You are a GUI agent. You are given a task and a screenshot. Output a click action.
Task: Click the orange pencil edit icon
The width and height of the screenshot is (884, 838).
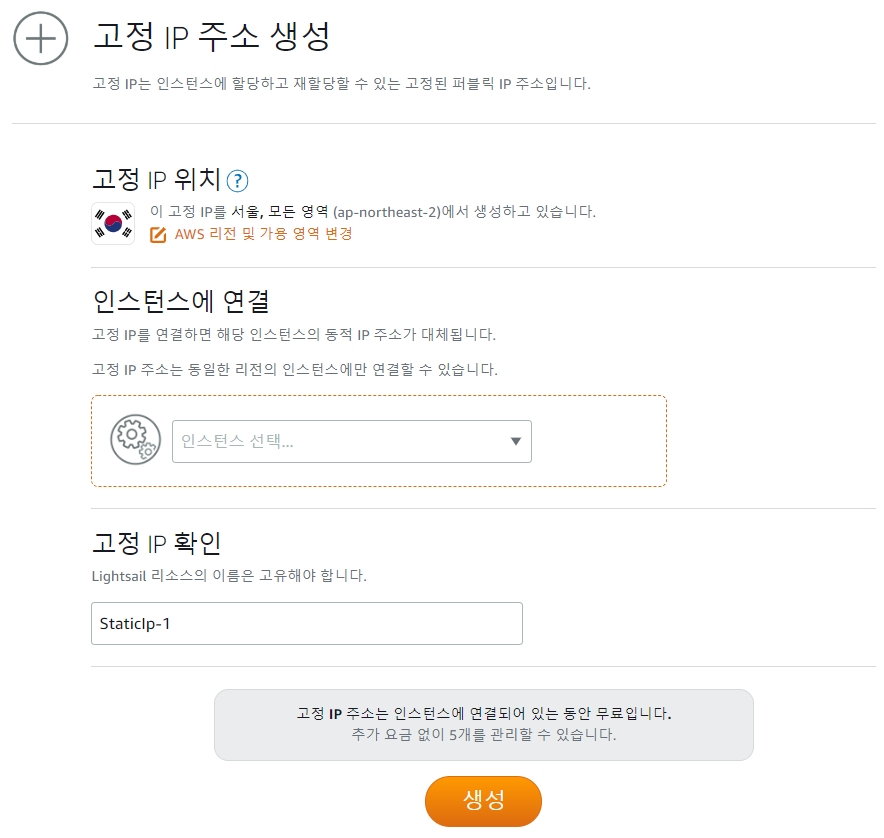[x=158, y=235]
